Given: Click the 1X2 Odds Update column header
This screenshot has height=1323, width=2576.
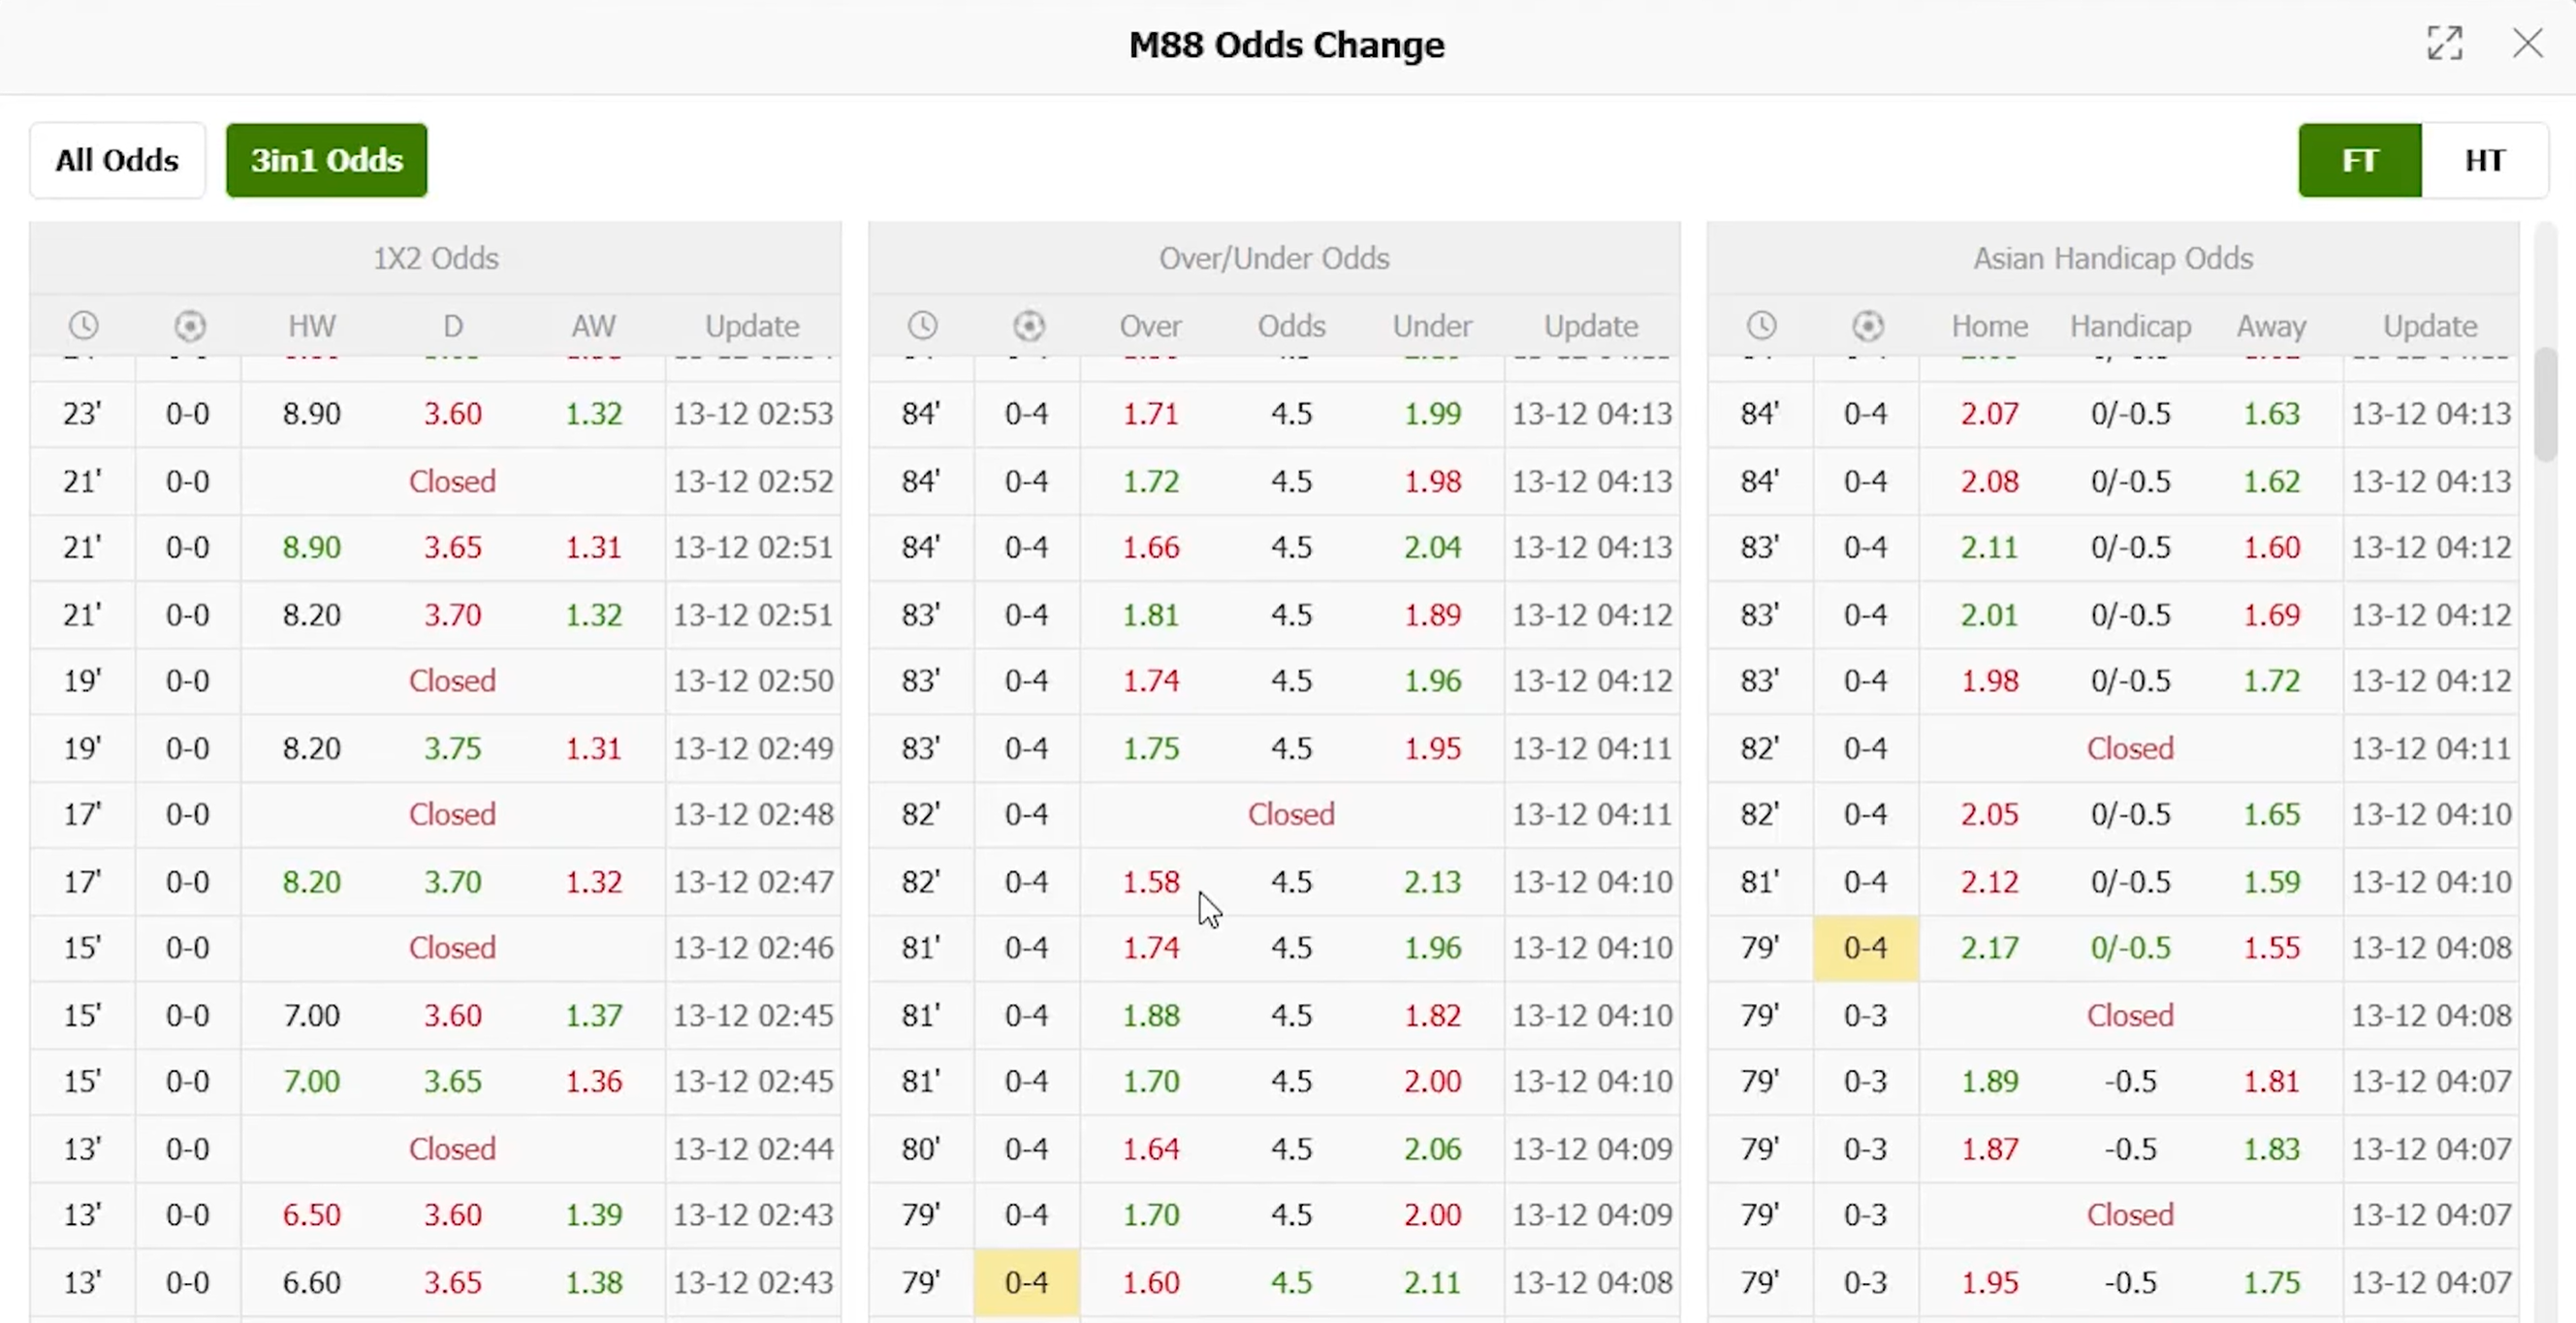Looking at the screenshot, I should point(752,326).
